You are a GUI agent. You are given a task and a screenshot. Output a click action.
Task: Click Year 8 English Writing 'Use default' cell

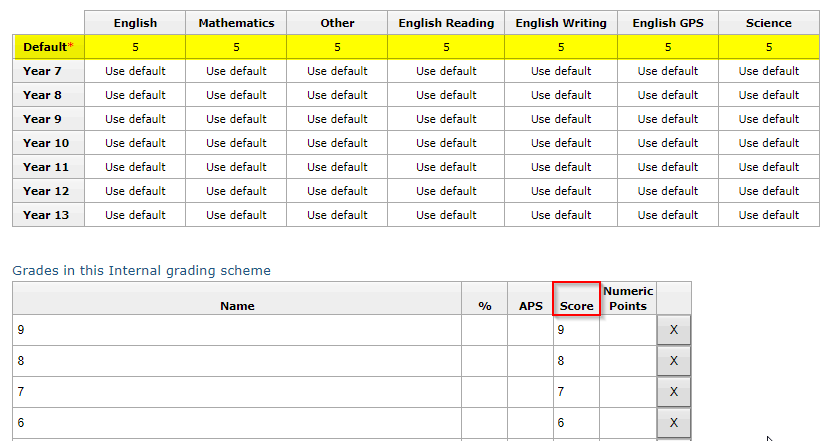pos(561,95)
